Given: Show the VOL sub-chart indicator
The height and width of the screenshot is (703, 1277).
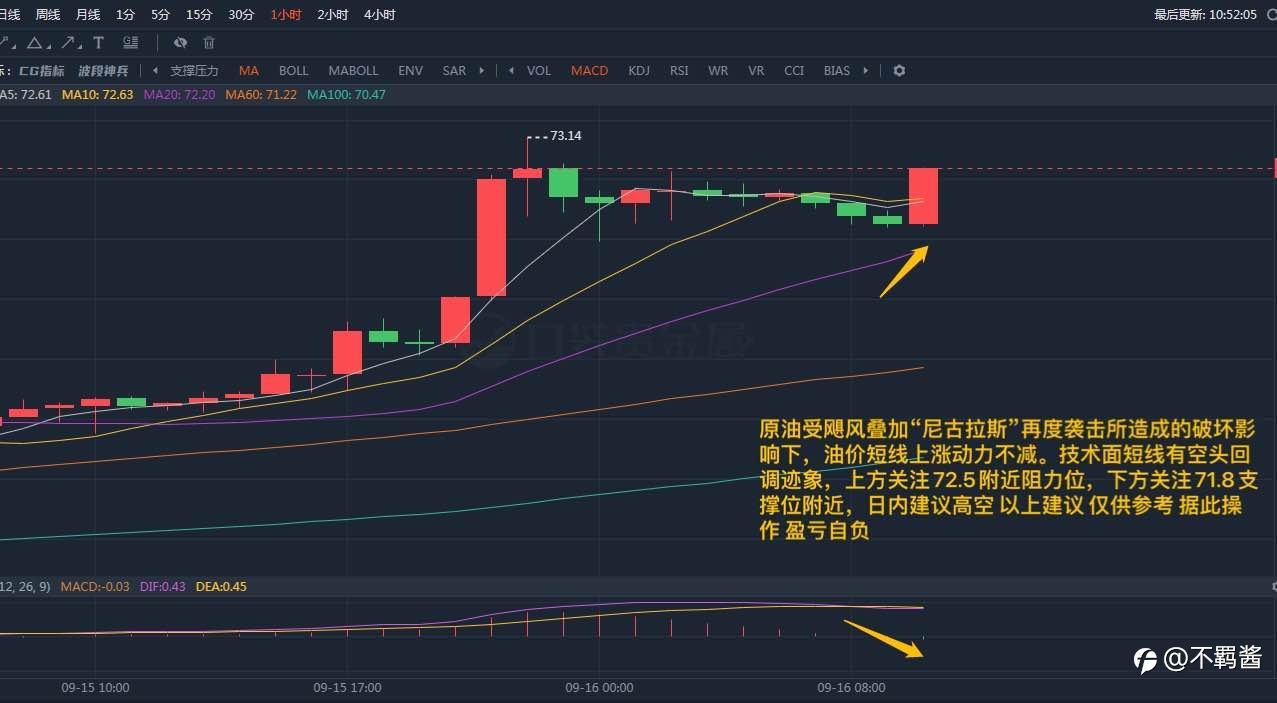Looking at the screenshot, I should click(x=539, y=71).
